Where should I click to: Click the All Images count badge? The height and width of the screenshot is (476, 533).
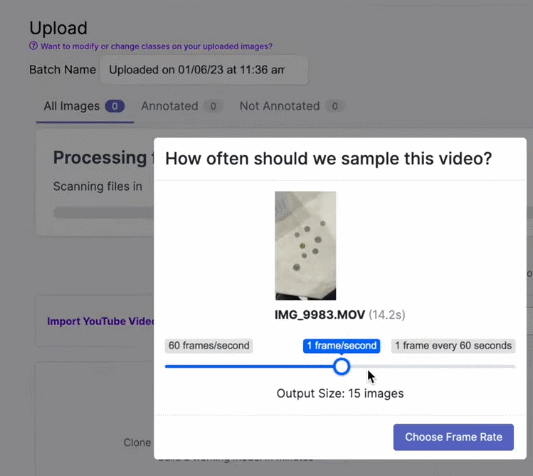coord(115,106)
